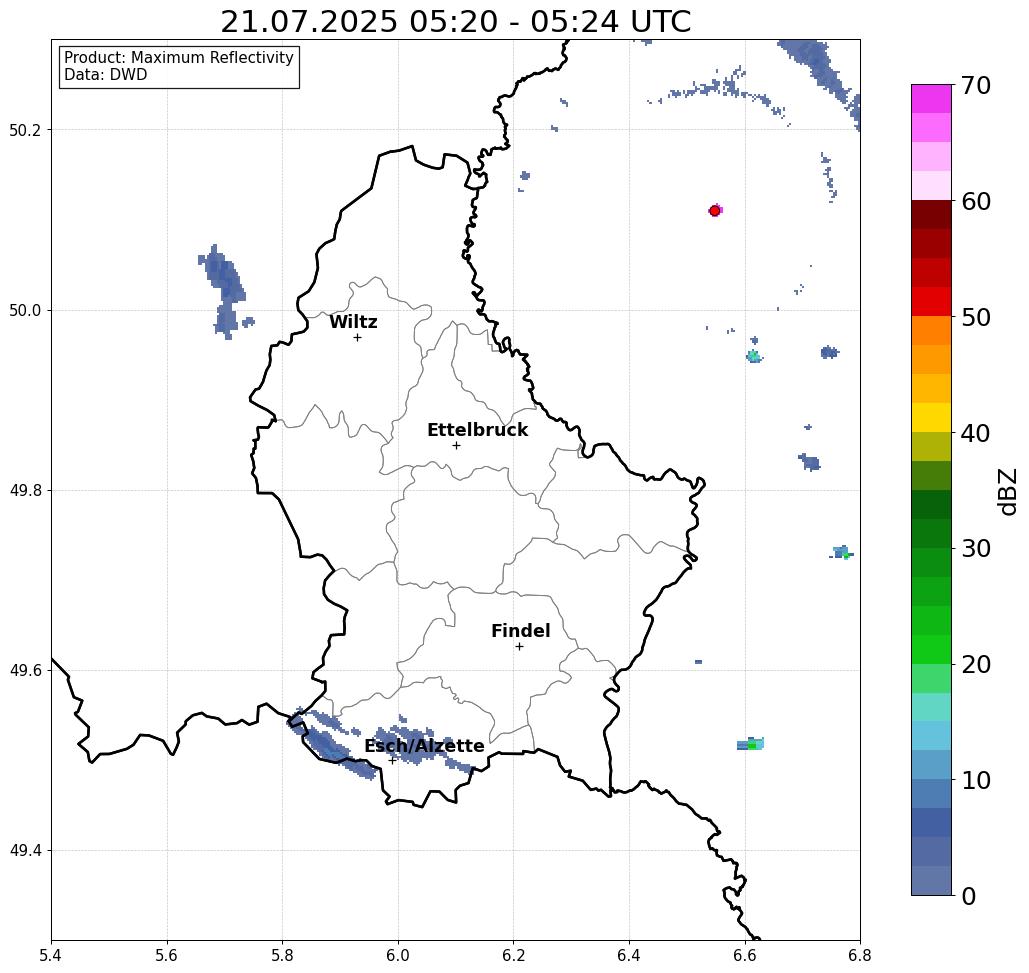Click the dBZ colorbar axis label

(1008, 491)
